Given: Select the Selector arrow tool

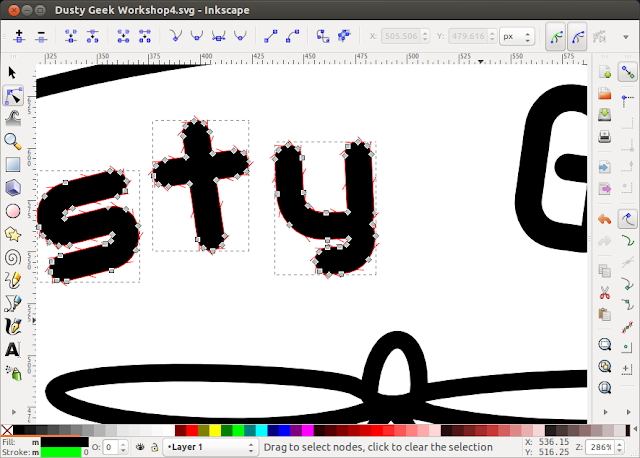Looking at the screenshot, I should tap(12, 73).
